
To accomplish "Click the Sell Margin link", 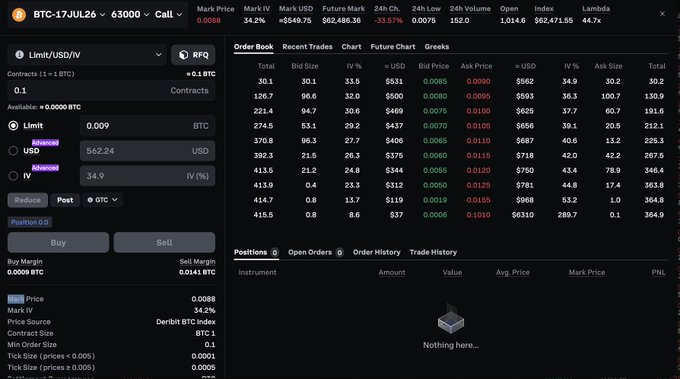I will pyautogui.click(x=197, y=261).
